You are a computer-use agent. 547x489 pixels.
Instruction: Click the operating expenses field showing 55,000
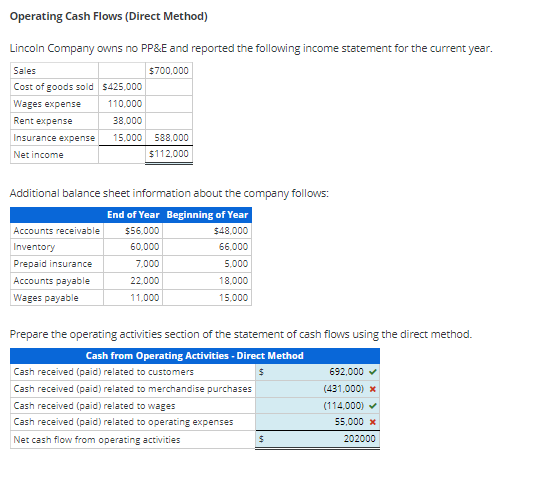click(317, 422)
